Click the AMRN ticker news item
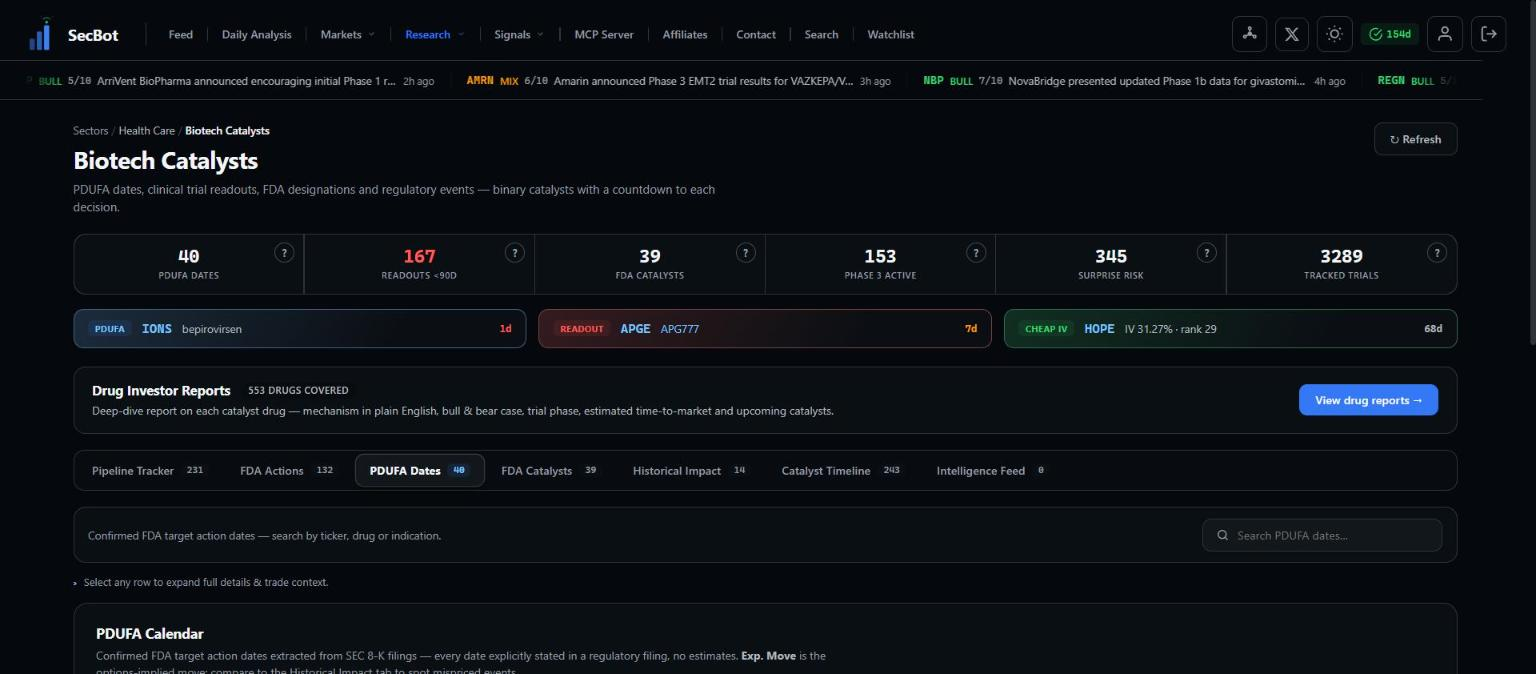The image size is (1536, 674). [678, 81]
